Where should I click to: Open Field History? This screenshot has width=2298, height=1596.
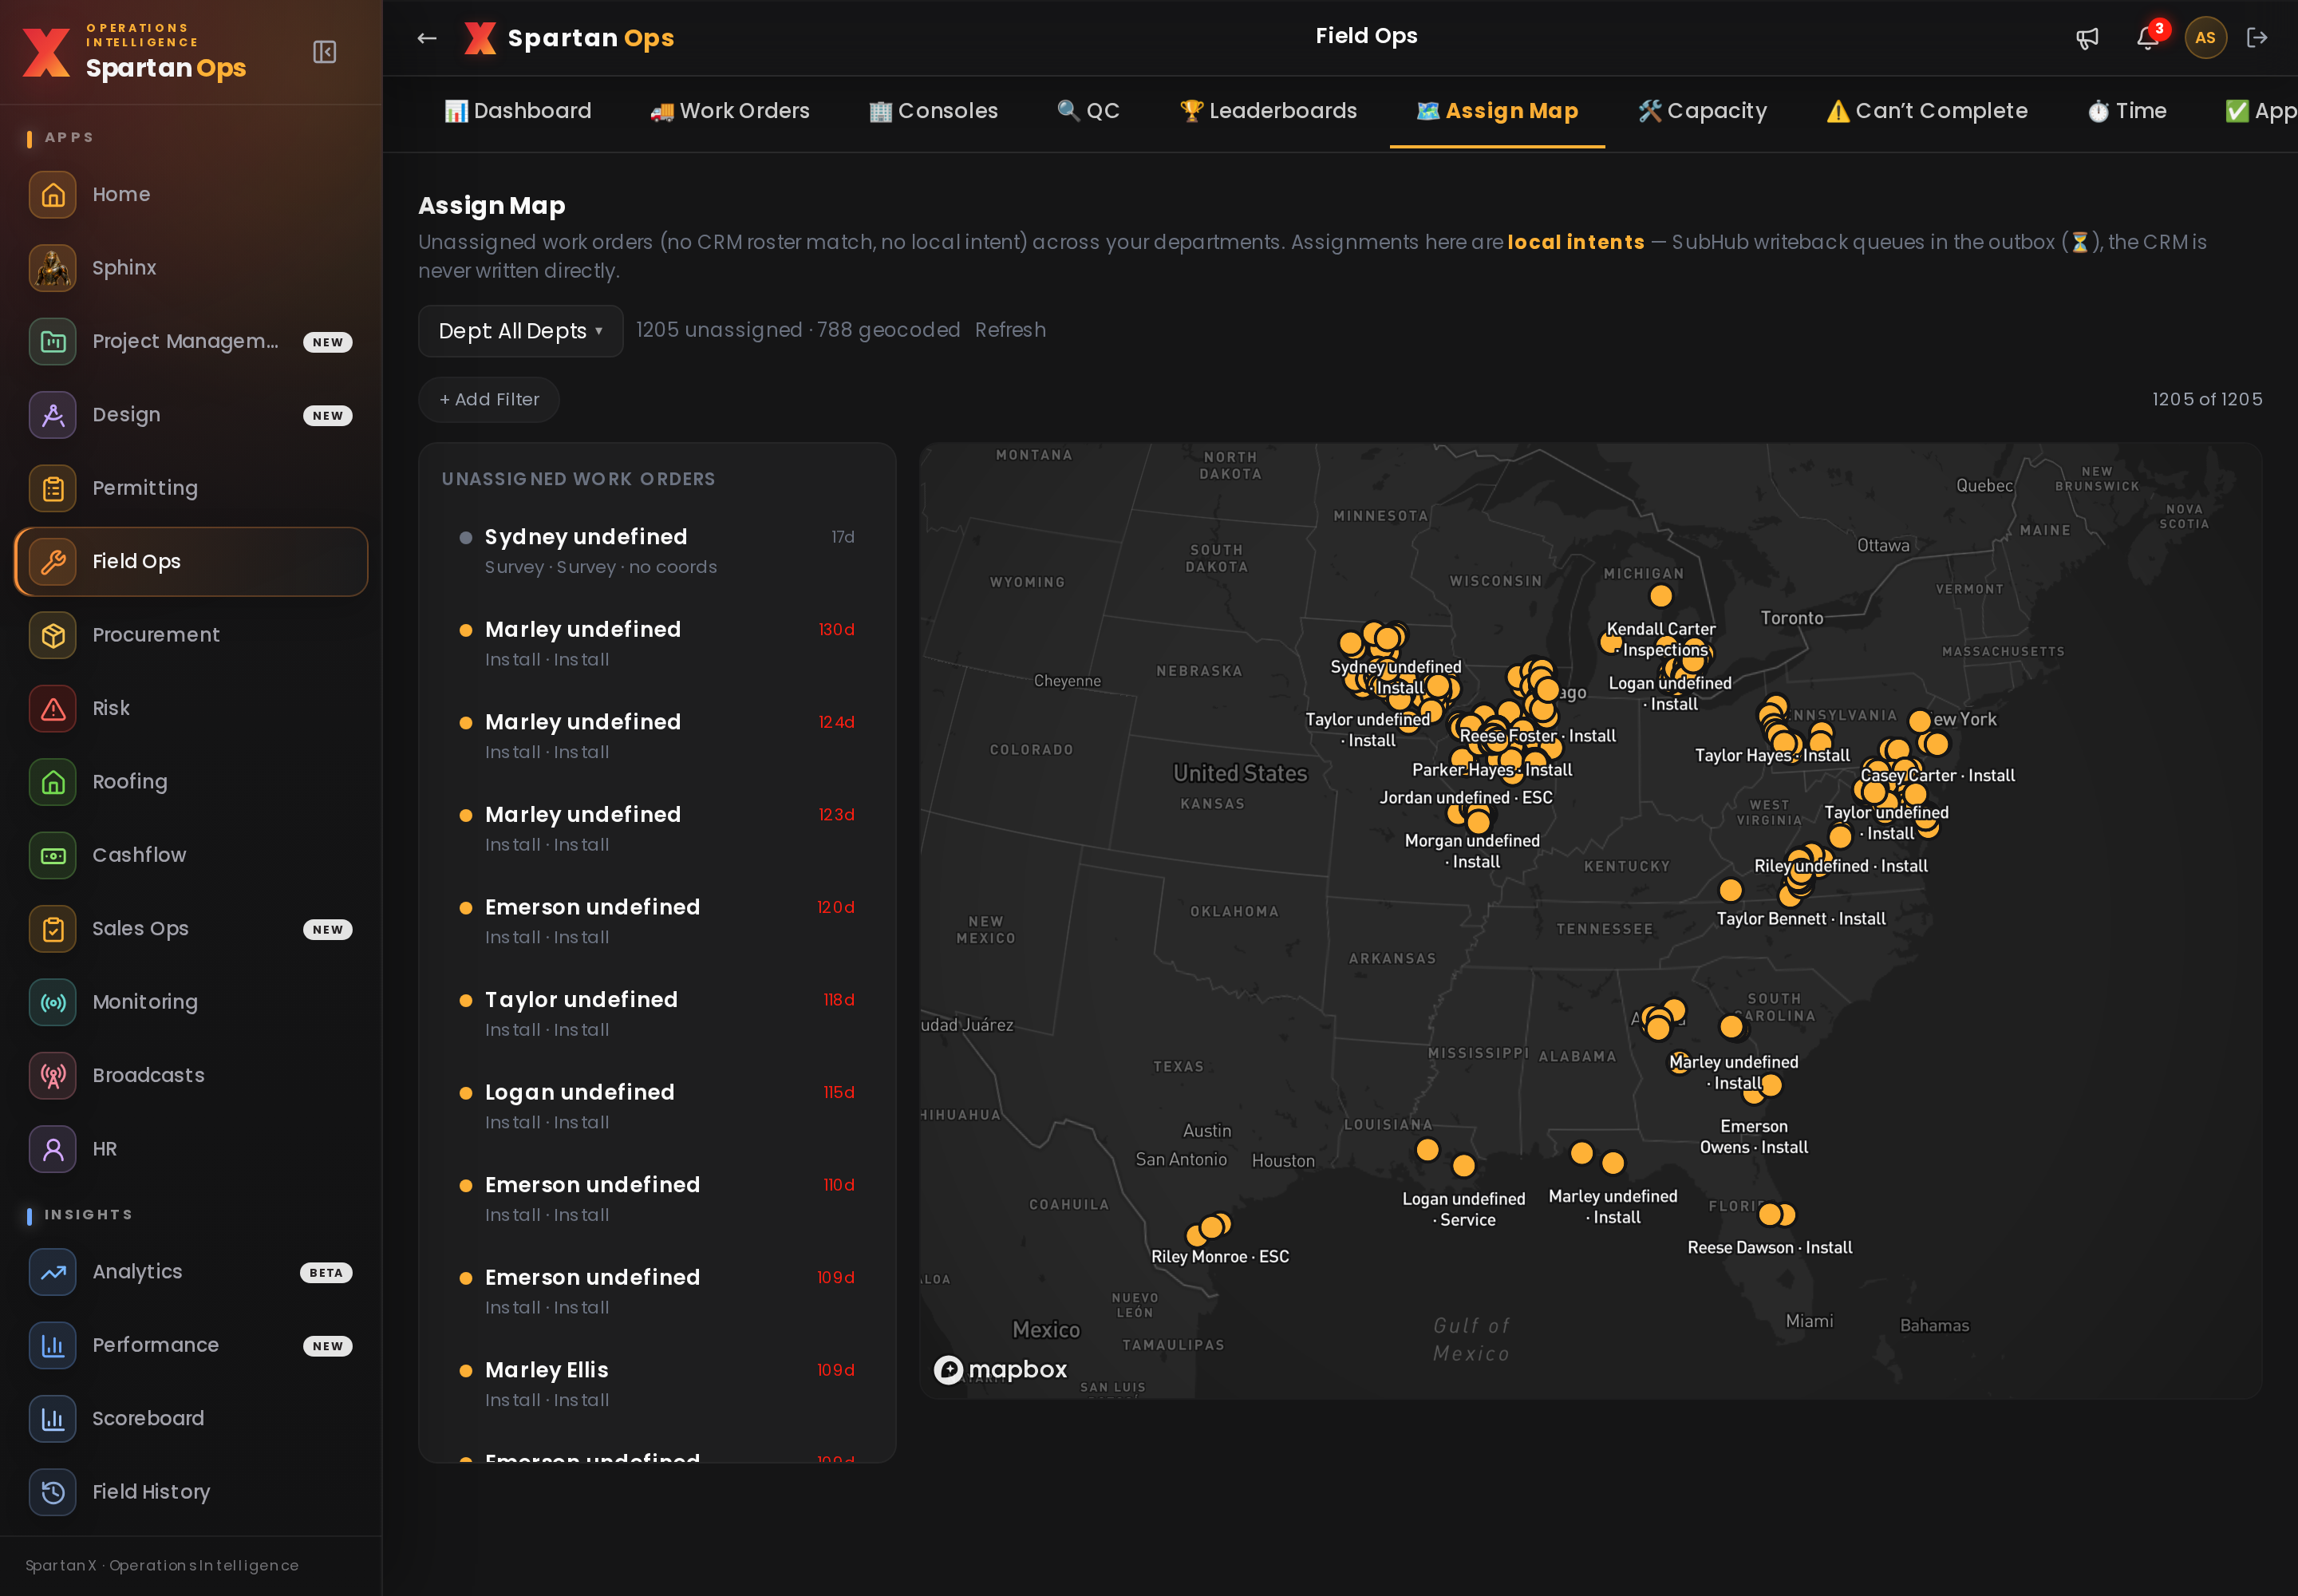[191, 1492]
